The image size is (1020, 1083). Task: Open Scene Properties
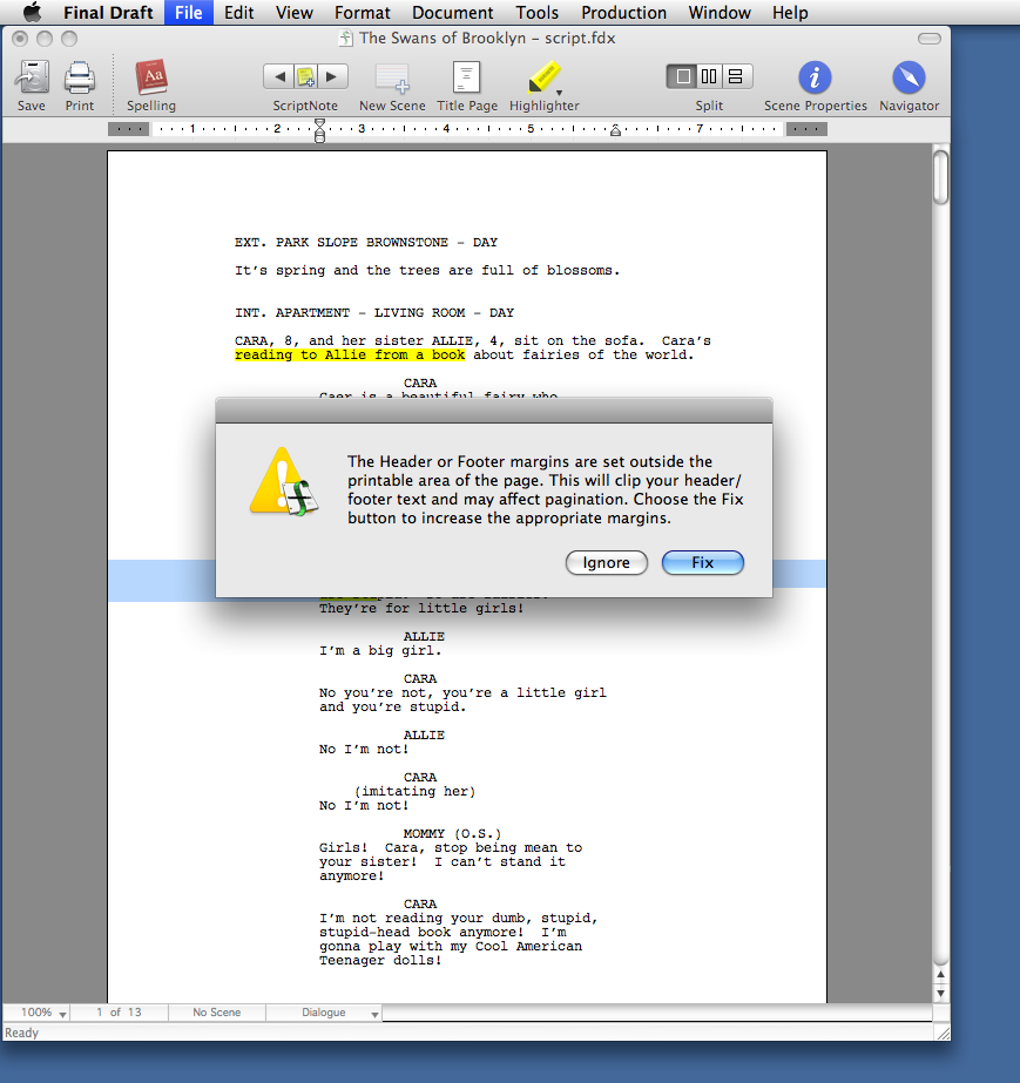point(815,77)
